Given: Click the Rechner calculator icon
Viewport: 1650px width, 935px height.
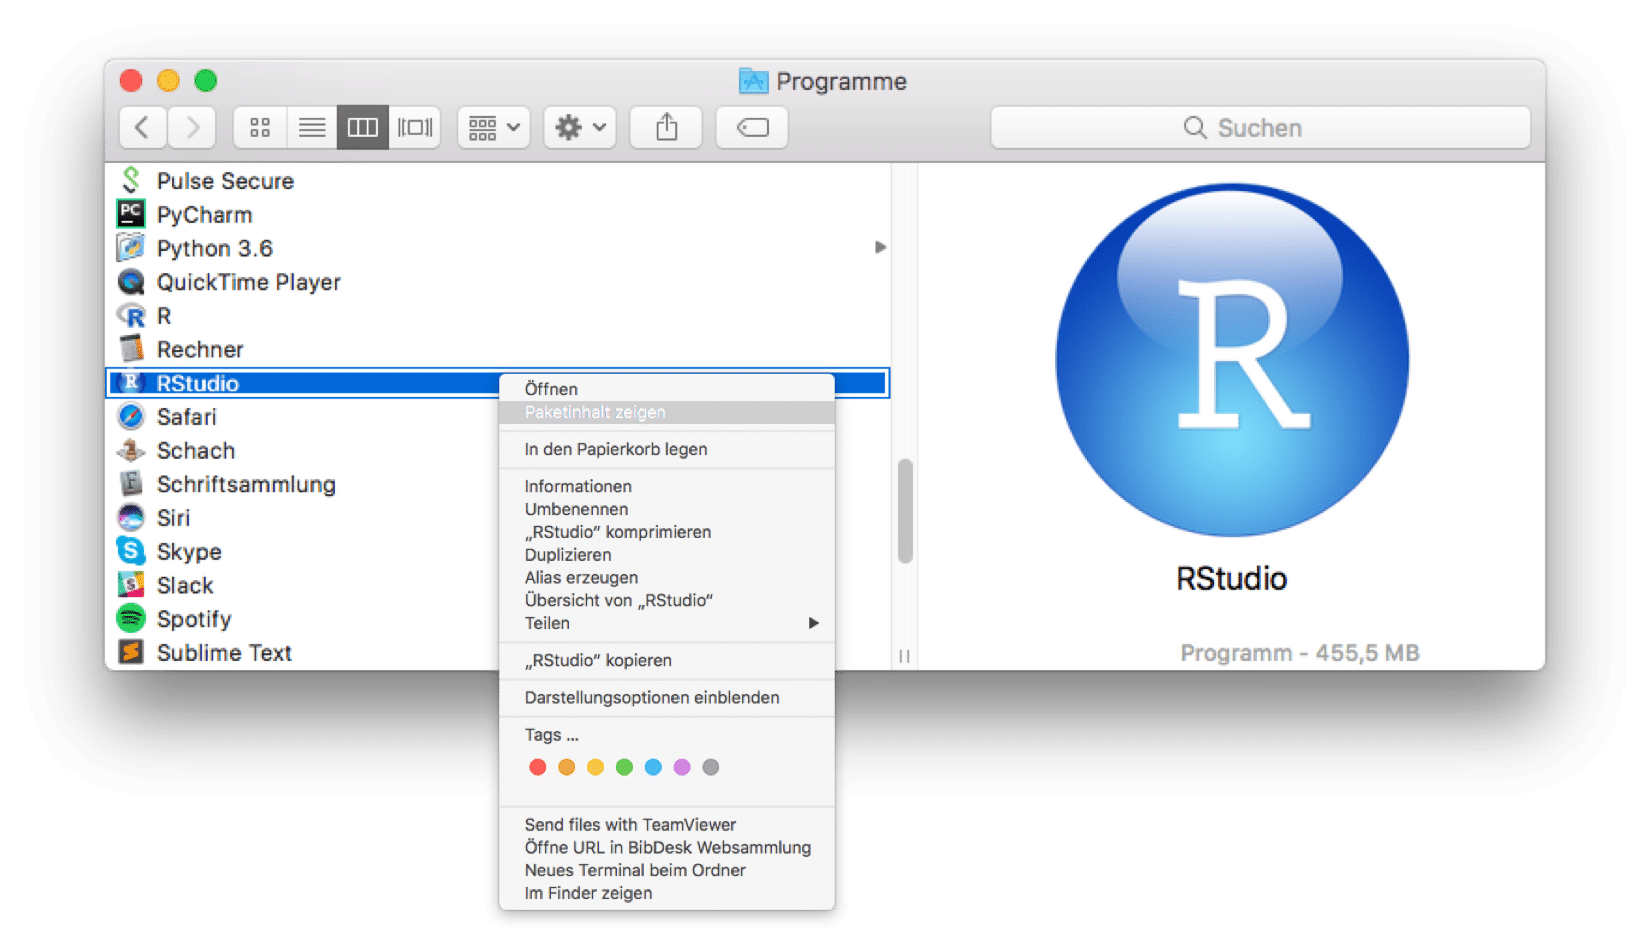Looking at the screenshot, I should (131, 349).
